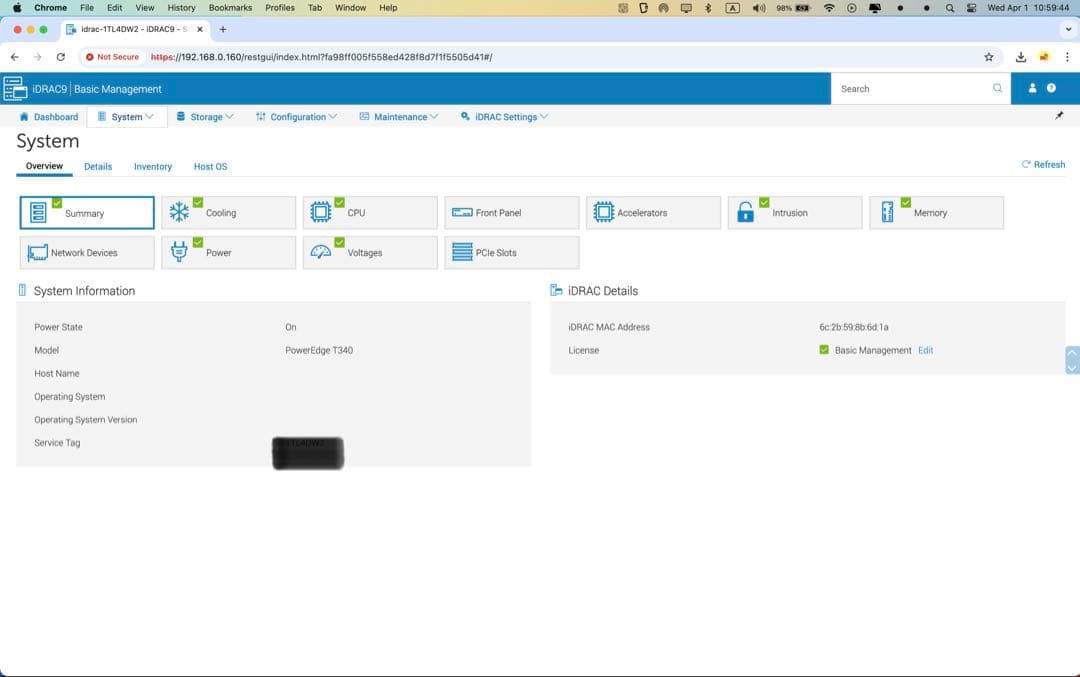Click the Basic Management license check icon

[x=824, y=350]
